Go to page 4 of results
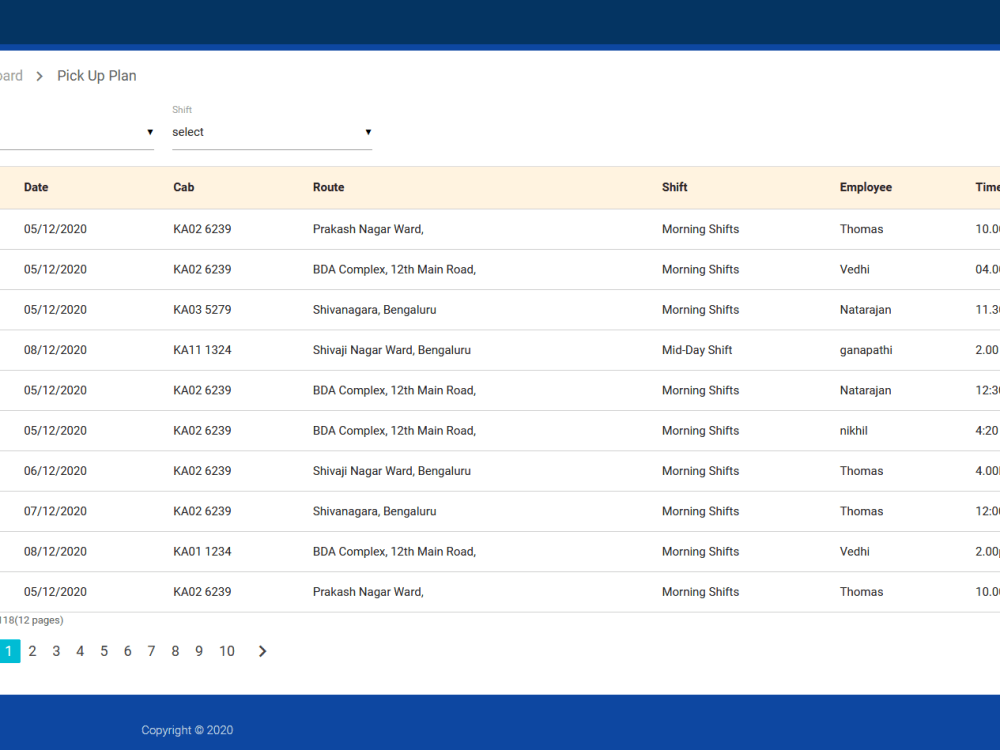Viewport: 1000px width, 750px height. pyautogui.click(x=80, y=651)
